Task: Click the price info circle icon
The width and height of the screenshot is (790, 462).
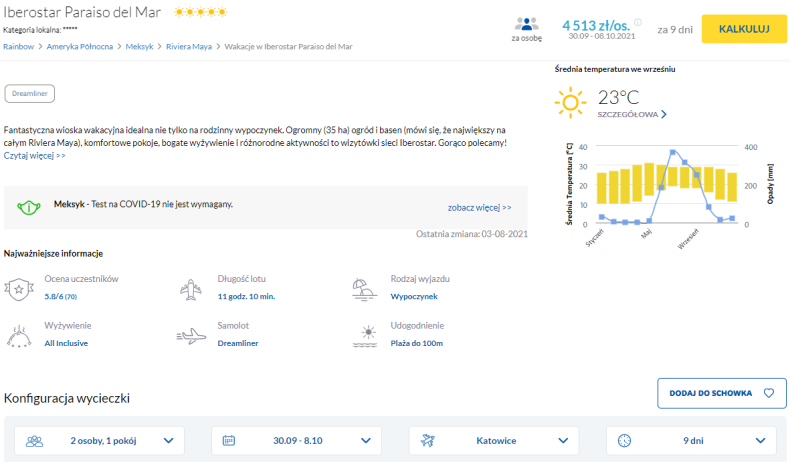Action: tap(638, 22)
